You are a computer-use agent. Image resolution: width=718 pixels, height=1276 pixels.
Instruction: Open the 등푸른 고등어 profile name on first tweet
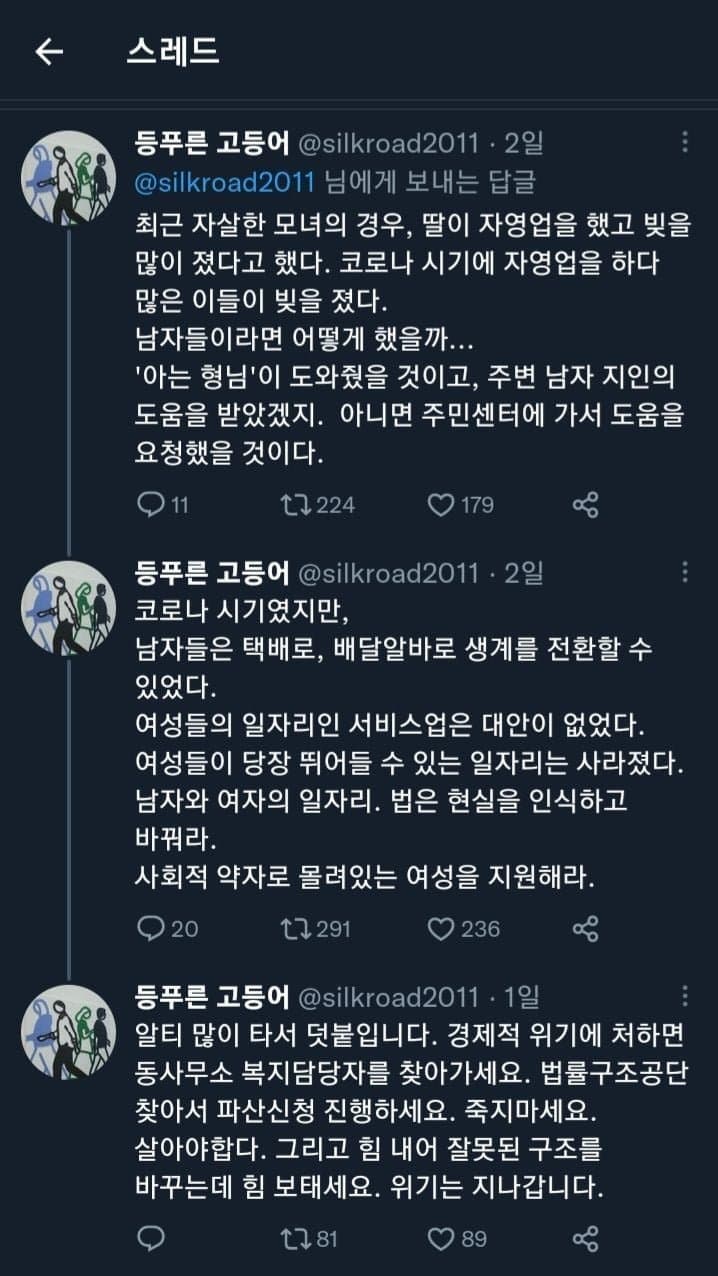point(212,144)
